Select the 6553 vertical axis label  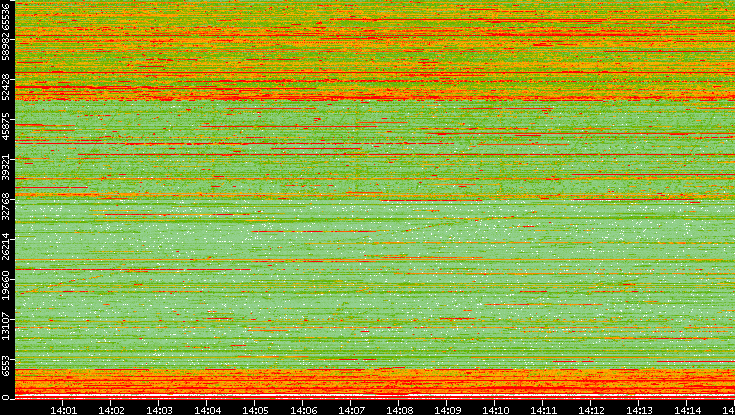[5, 366]
